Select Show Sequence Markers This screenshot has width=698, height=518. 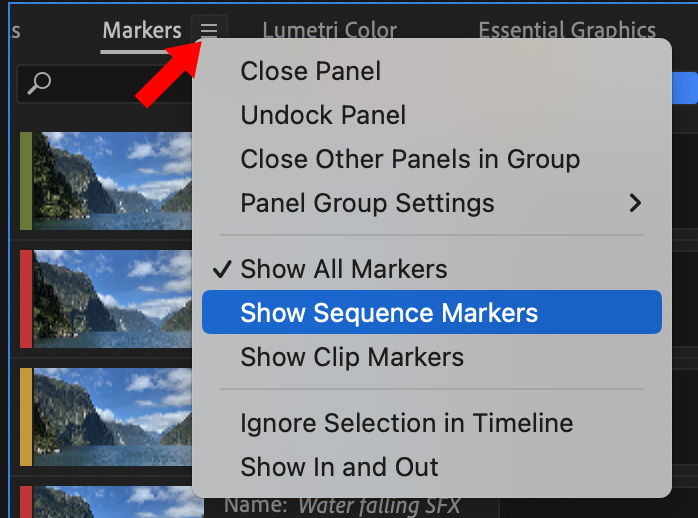[x=389, y=313]
